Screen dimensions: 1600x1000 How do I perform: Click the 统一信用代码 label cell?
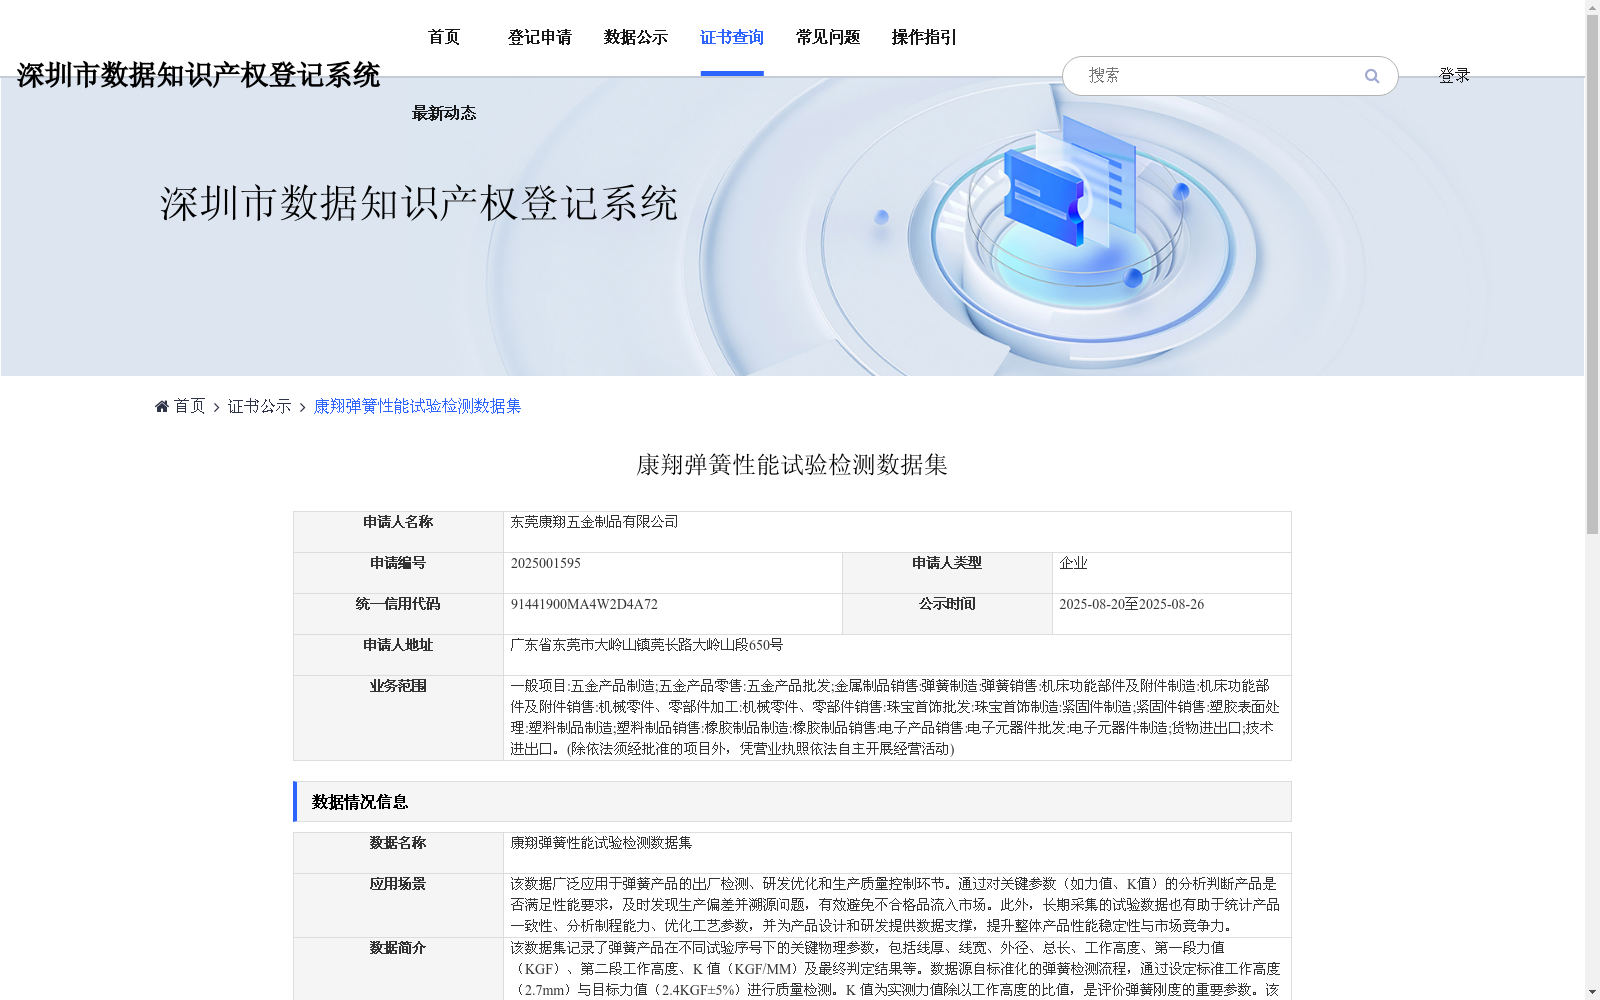398,614
